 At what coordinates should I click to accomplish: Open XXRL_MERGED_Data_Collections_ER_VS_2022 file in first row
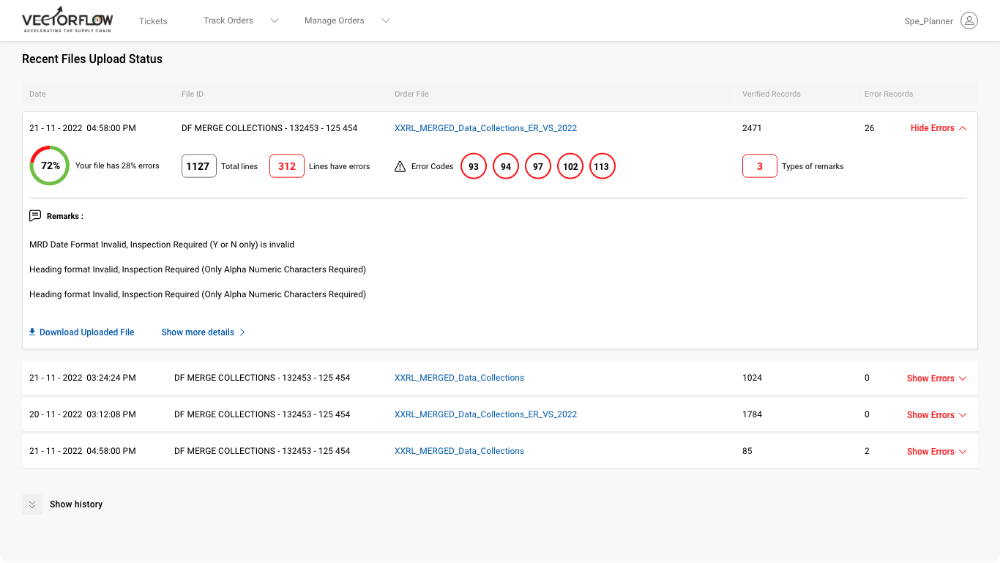[485, 128]
